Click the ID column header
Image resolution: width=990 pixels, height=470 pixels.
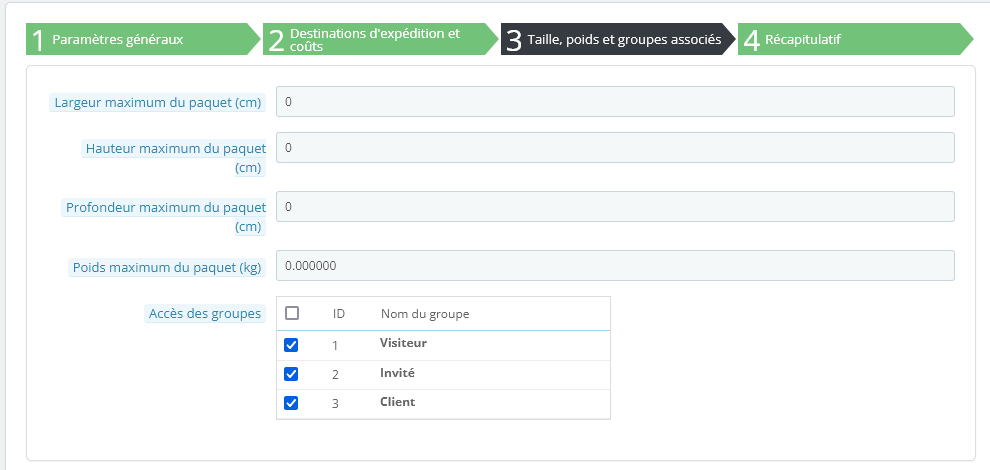pos(339,314)
